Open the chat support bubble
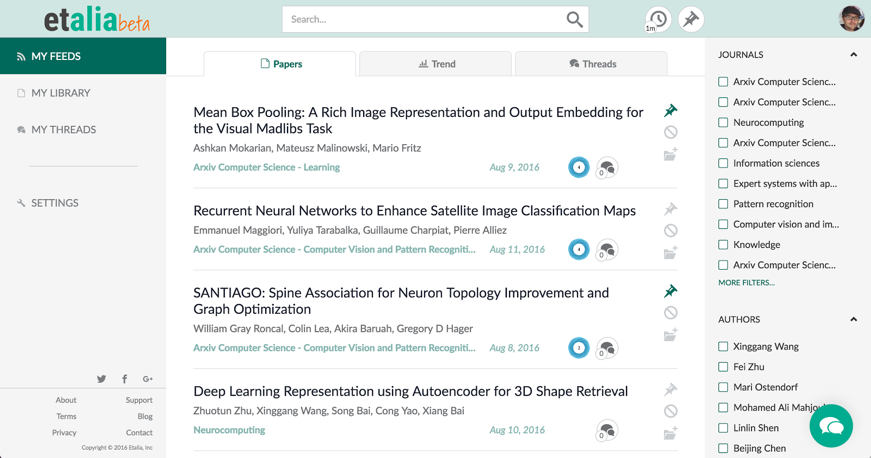 click(x=831, y=427)
